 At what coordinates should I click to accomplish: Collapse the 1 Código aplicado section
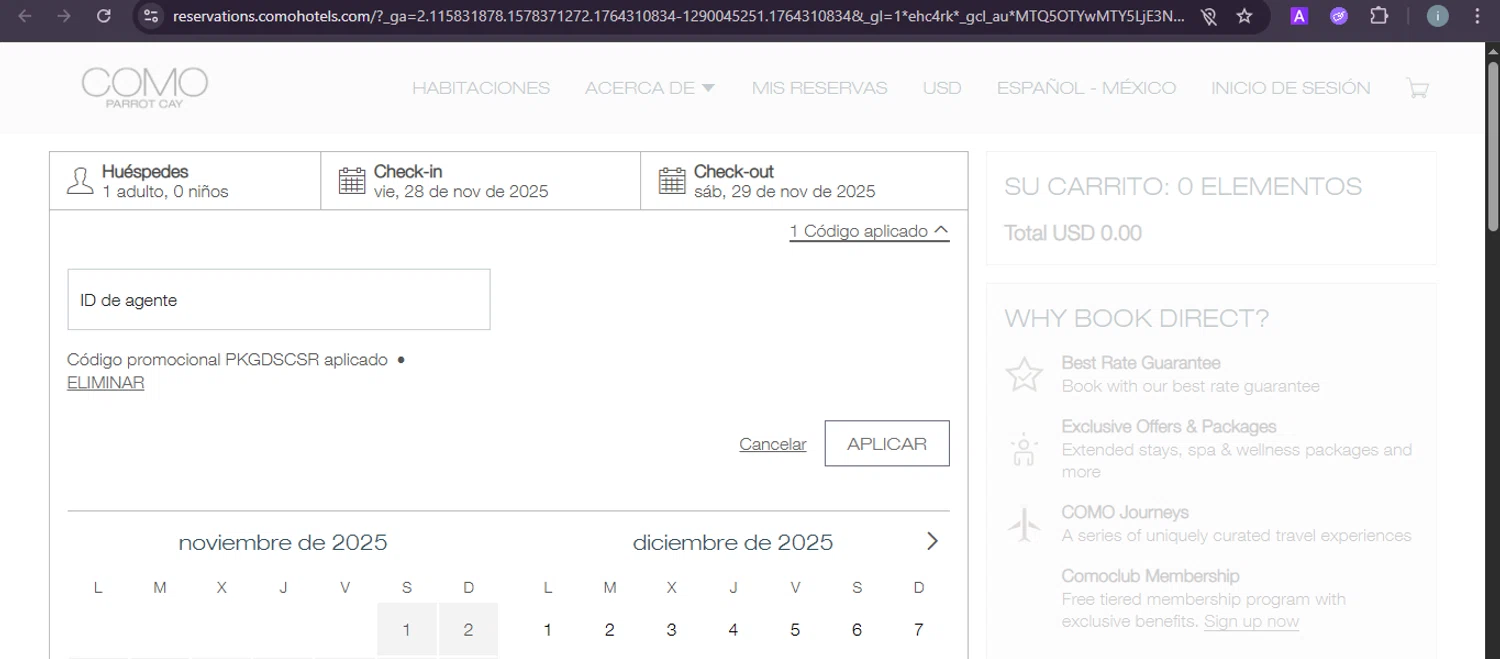(x=869, y=231)
